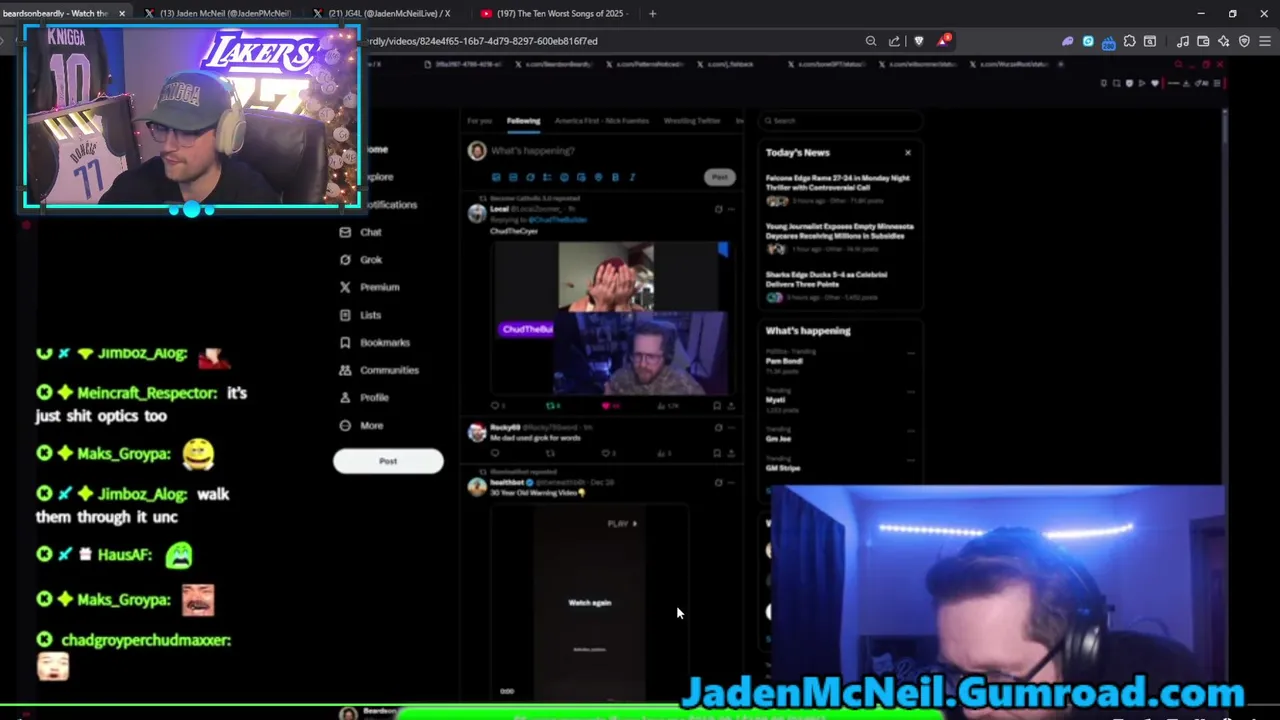1280x720 pixels.
Task: Switch to JG4L (@JadenMcNeilLive) browser tab
Action: [388, 13]
